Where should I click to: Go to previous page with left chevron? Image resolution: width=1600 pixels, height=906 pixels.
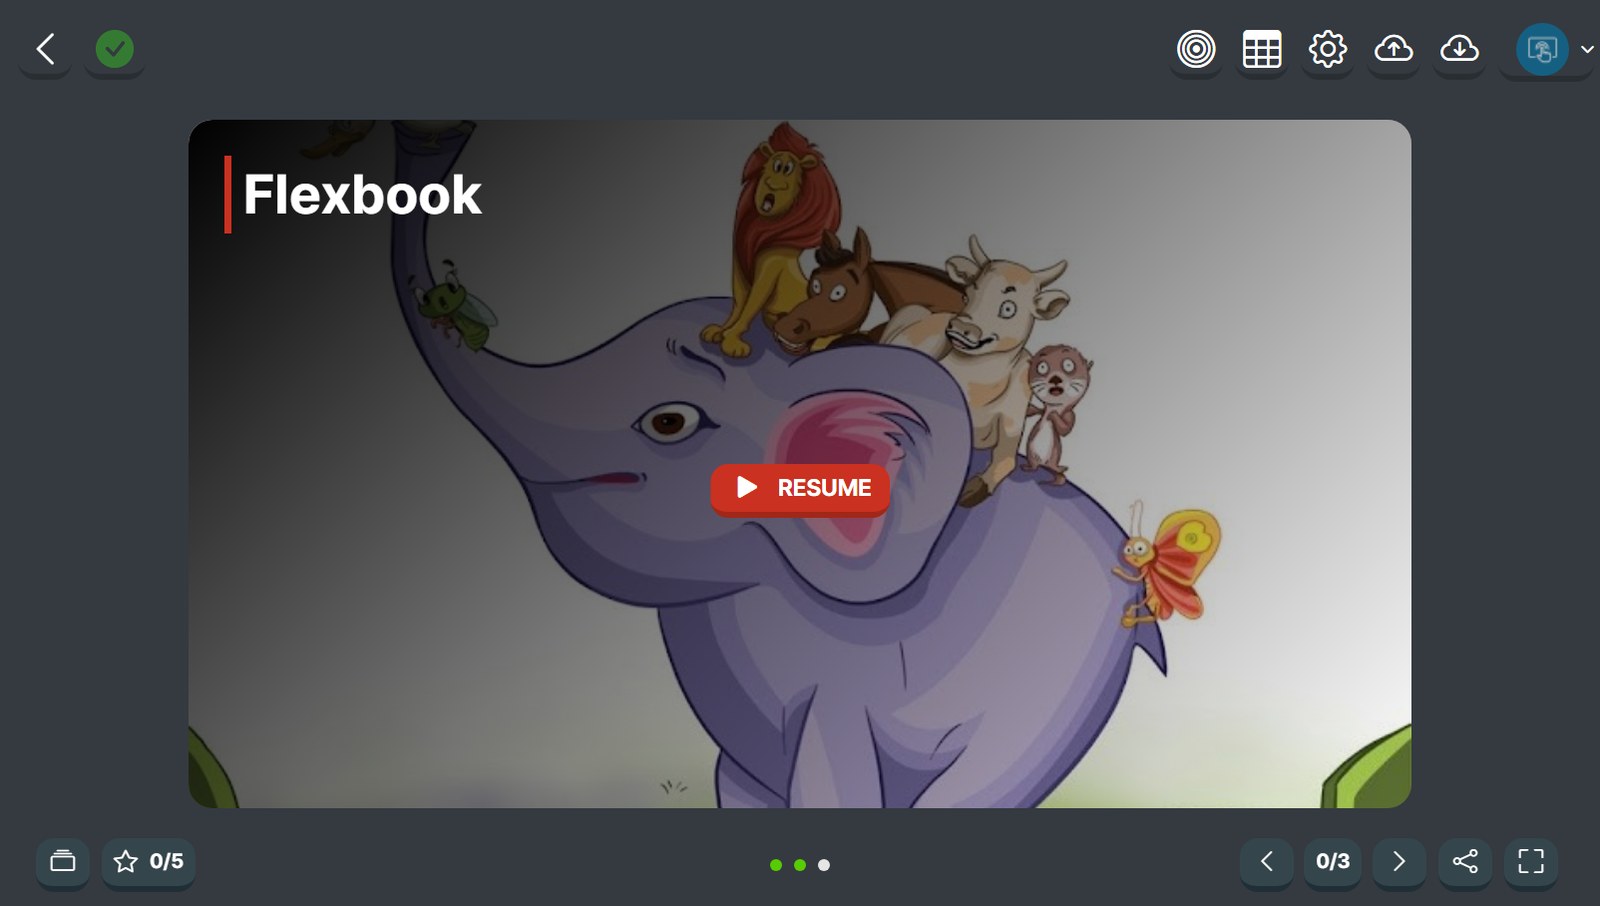tap(1267, 861)
